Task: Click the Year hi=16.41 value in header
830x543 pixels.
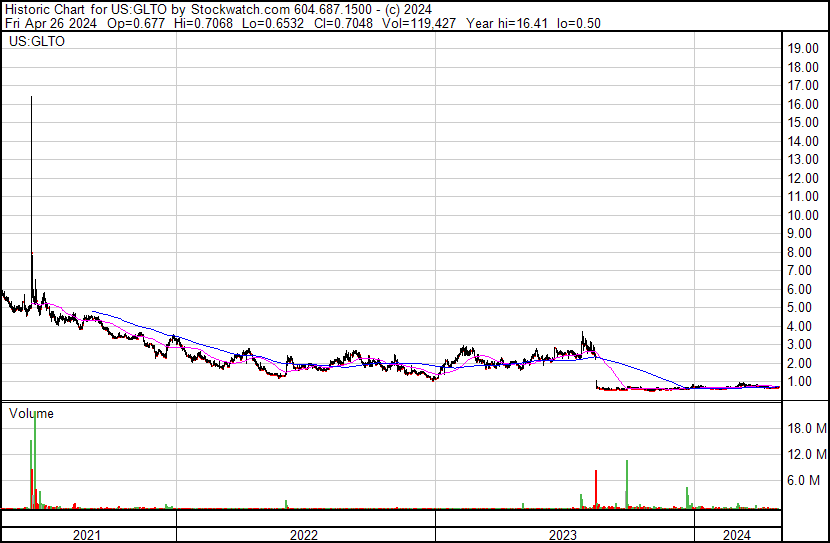Action: pyautogui.click(x=507, y=23)
